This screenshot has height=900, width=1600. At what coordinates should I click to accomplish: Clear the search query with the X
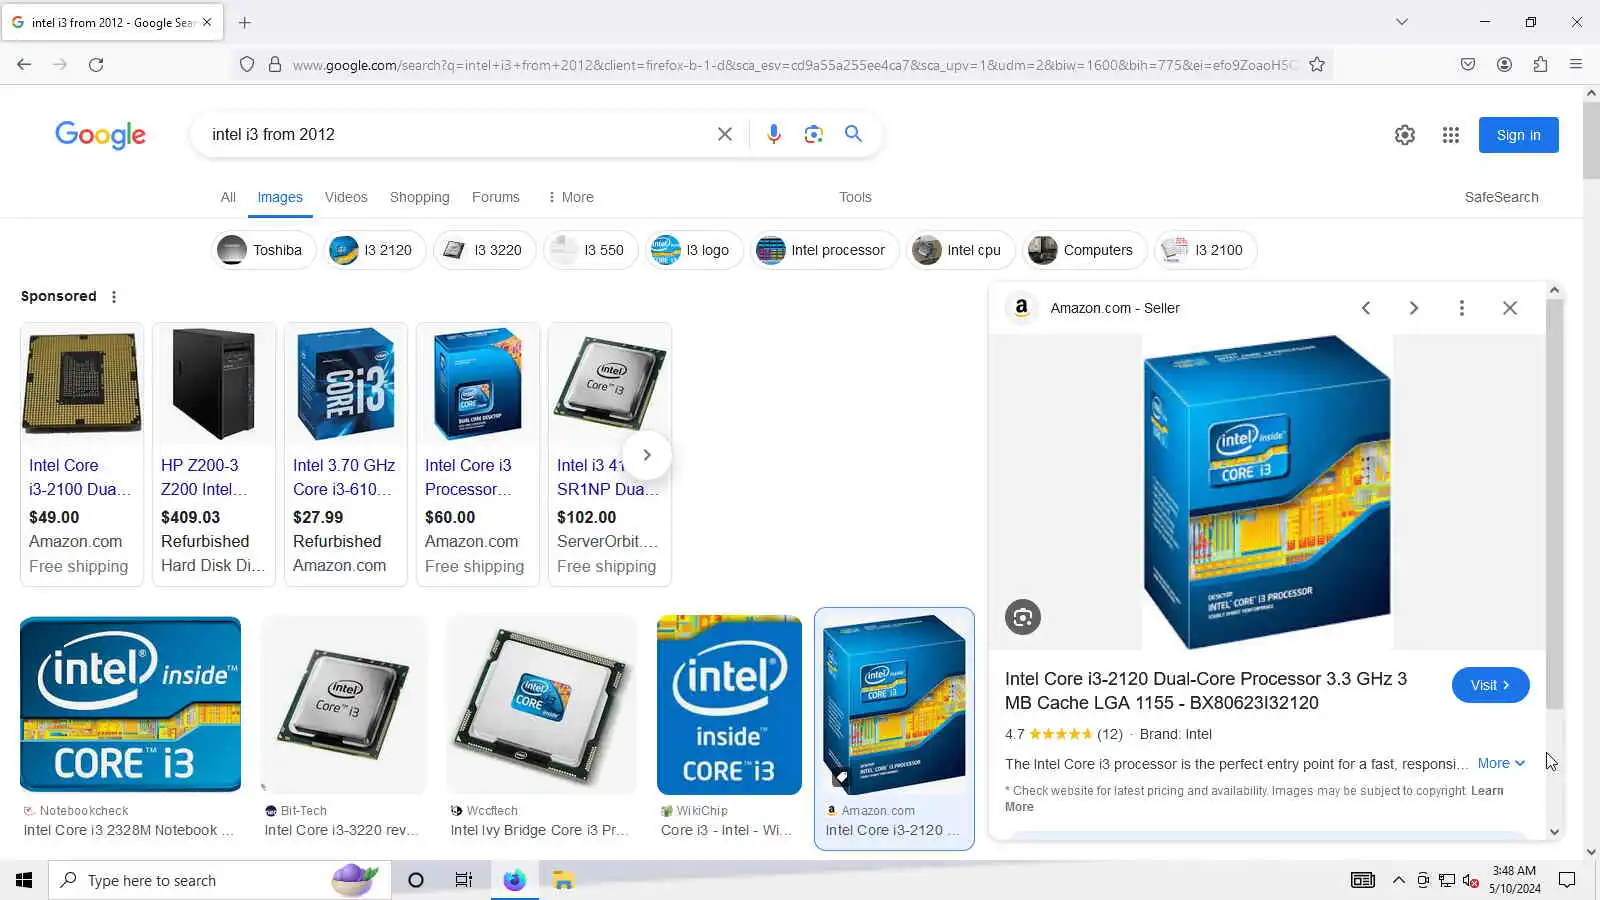725,134
